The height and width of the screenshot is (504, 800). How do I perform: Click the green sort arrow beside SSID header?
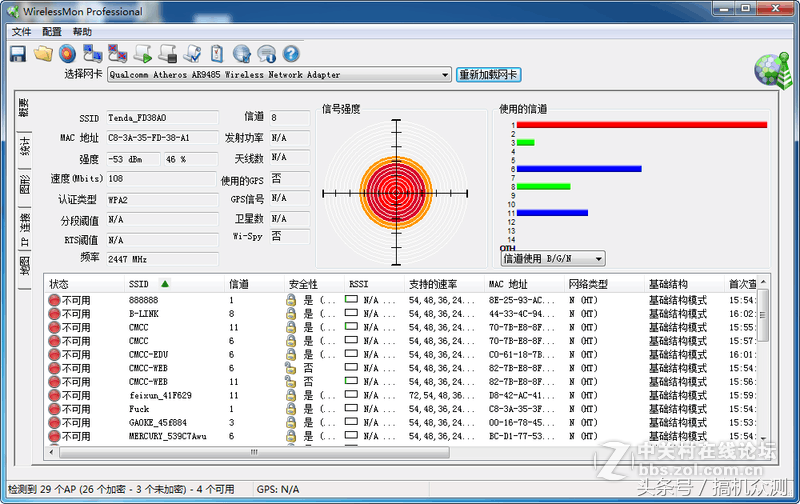(x=165, y=284)
